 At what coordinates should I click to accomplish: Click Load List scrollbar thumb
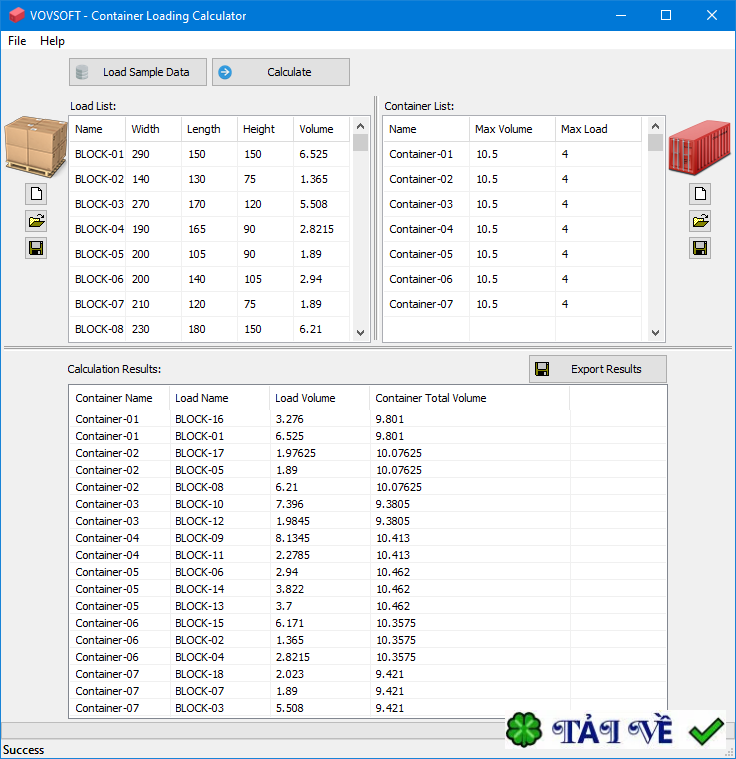pyautogui.click(x=360, y=143)
